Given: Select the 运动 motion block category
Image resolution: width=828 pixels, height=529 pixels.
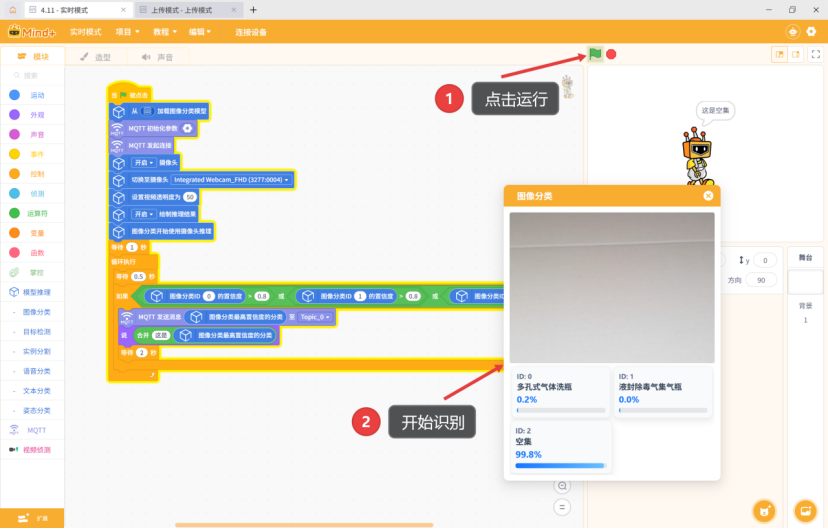Looking at the screenshot, I should point(37,95).
